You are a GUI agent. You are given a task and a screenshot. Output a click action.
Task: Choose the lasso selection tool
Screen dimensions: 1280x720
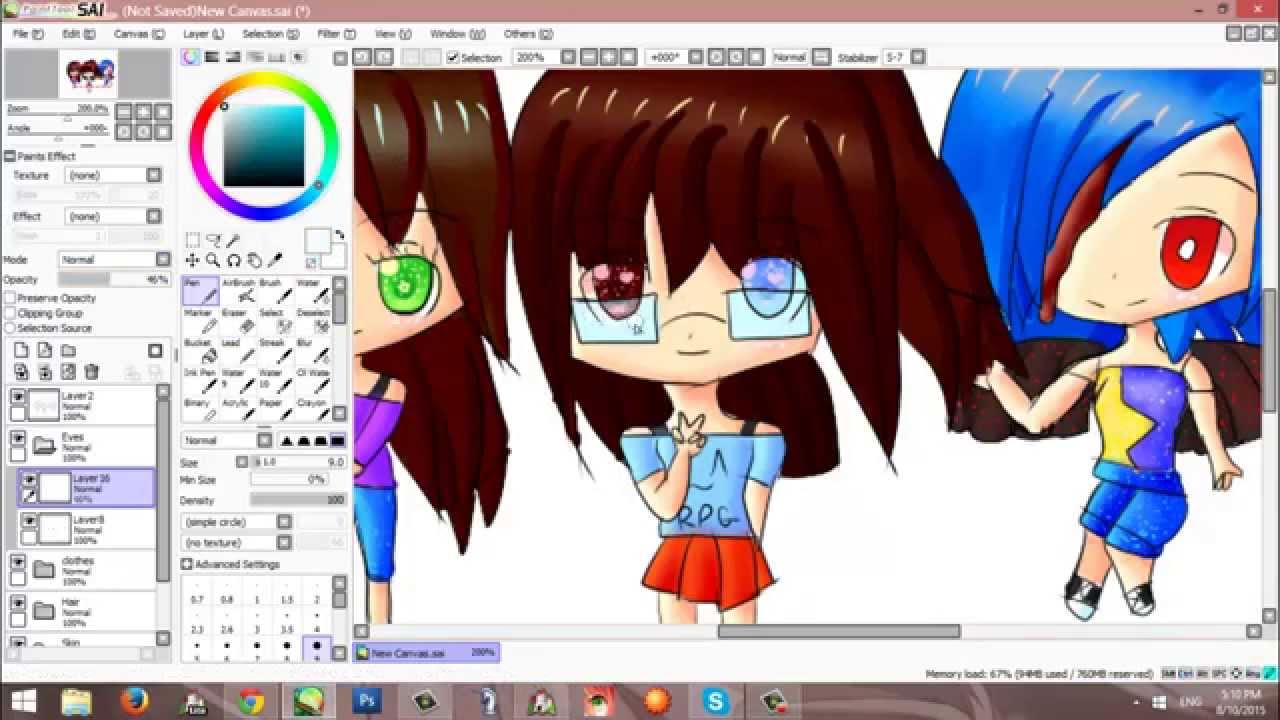(x=212, y=241)
